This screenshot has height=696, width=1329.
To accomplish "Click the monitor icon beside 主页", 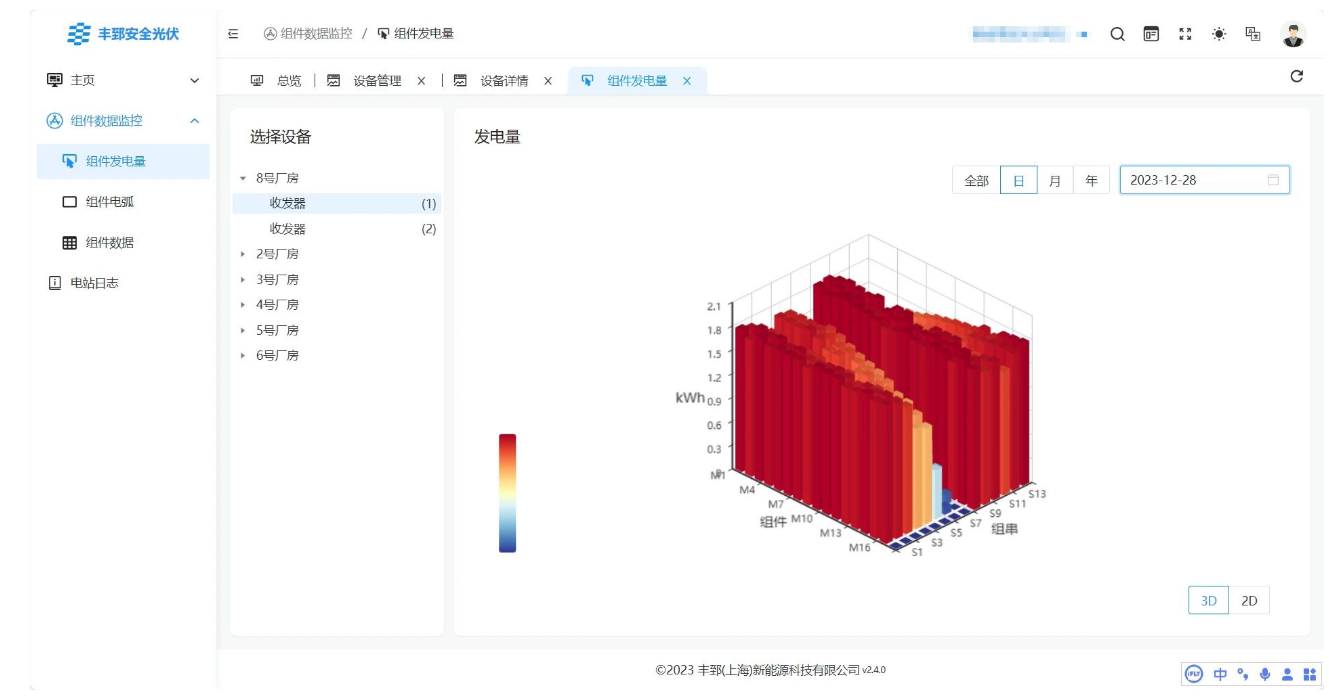I will coord(55,80).
